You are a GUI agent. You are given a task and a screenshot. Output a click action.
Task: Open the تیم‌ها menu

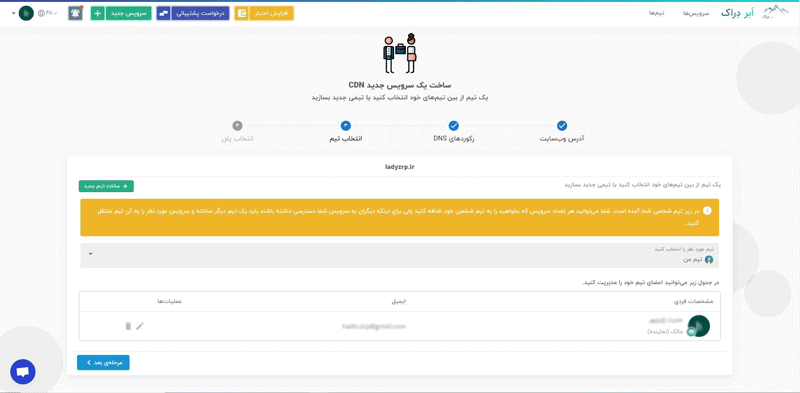pos(657,13)
